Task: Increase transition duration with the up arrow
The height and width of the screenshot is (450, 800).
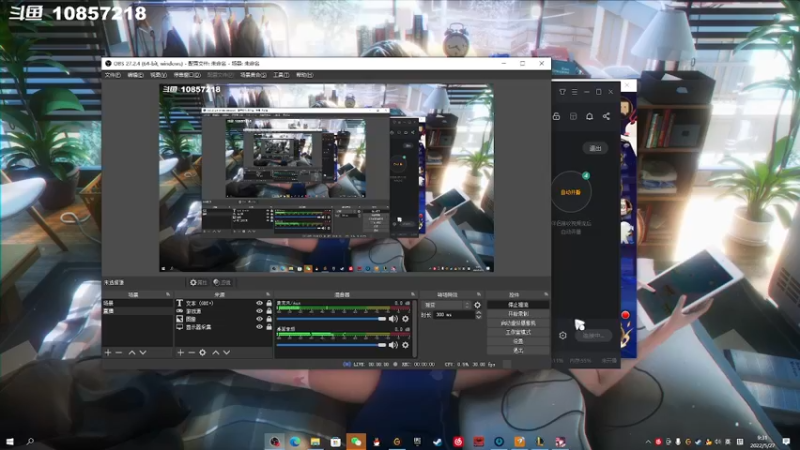Action: (479, 313)
